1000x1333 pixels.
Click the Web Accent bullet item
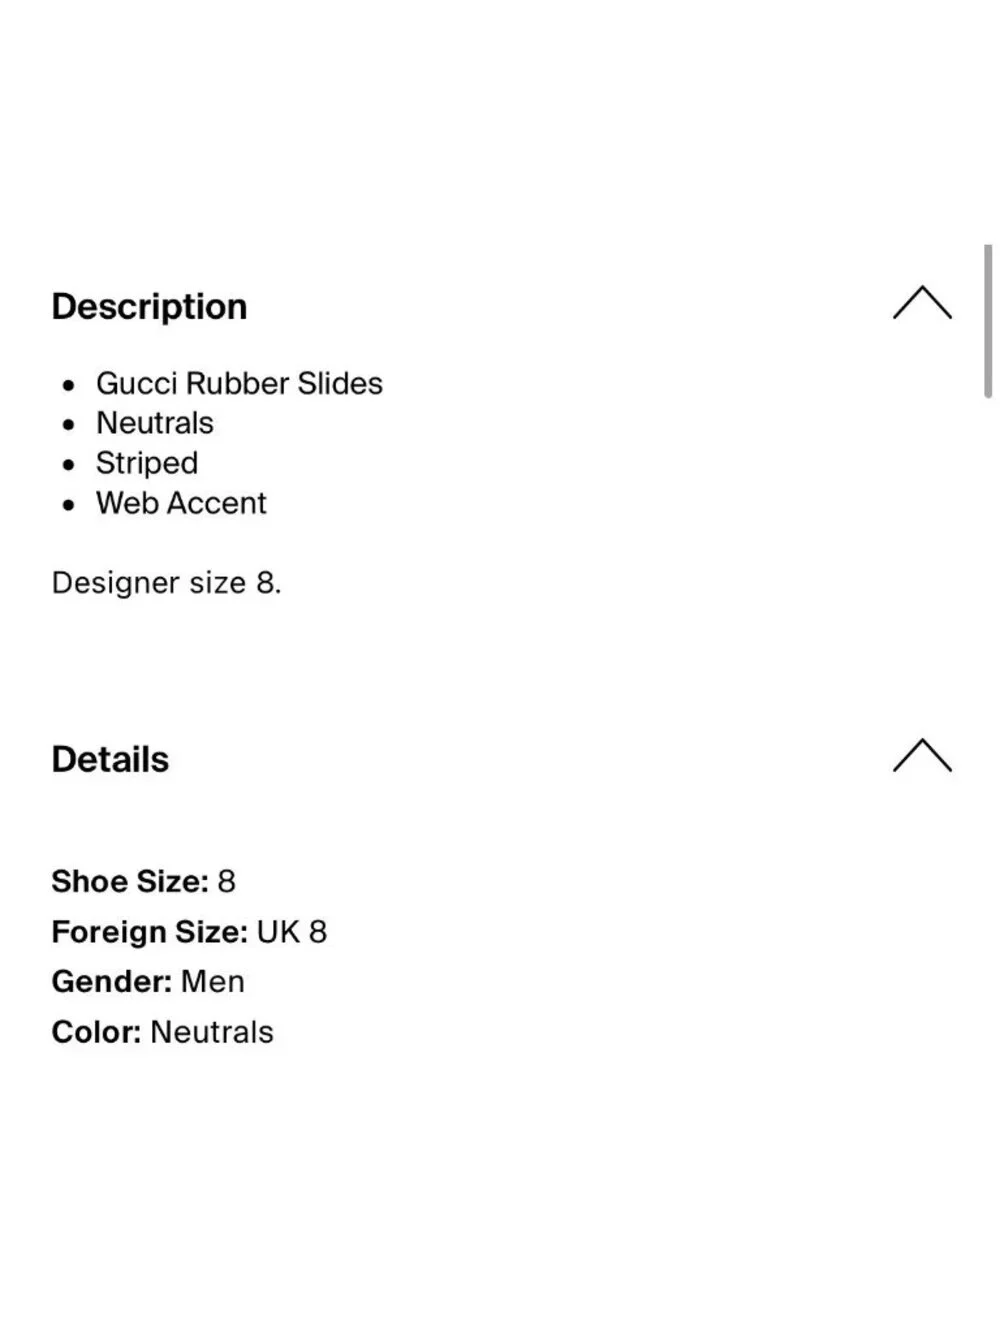click(181, 503)
